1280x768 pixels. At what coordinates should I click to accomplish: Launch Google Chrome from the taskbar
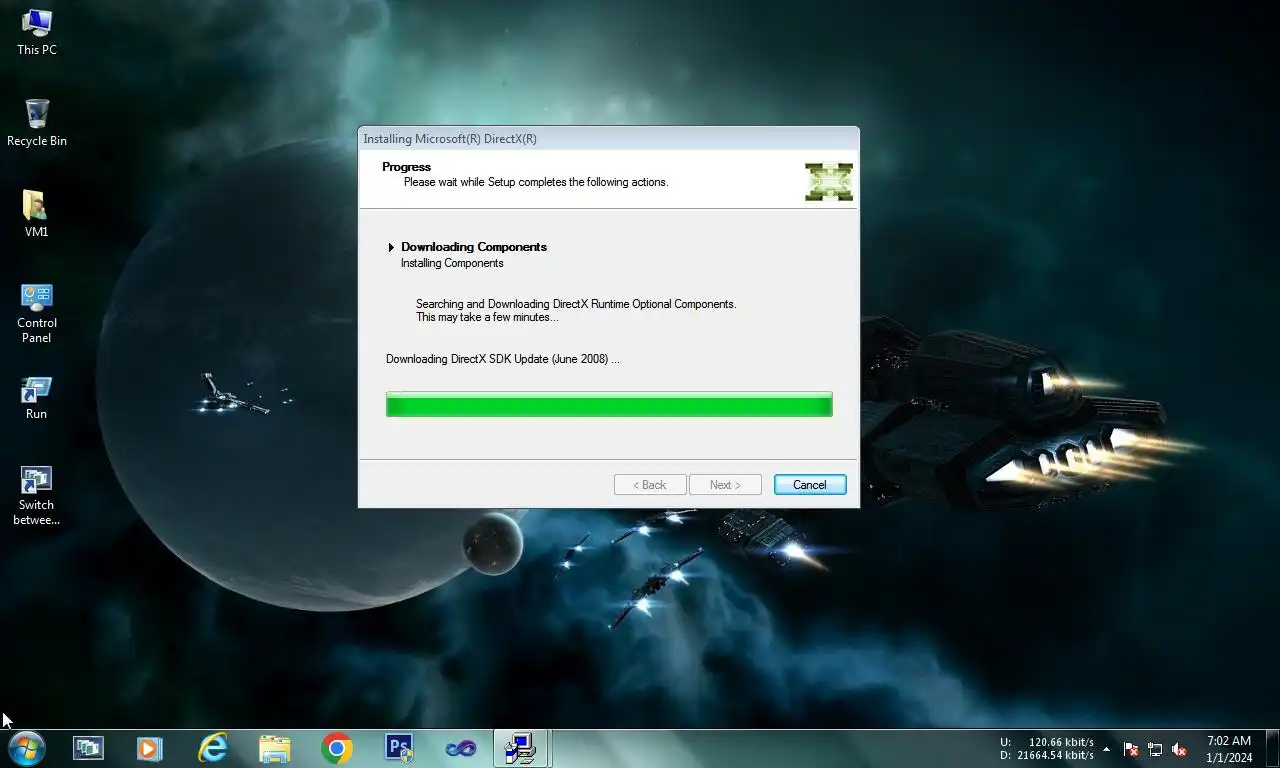[337, 748]
